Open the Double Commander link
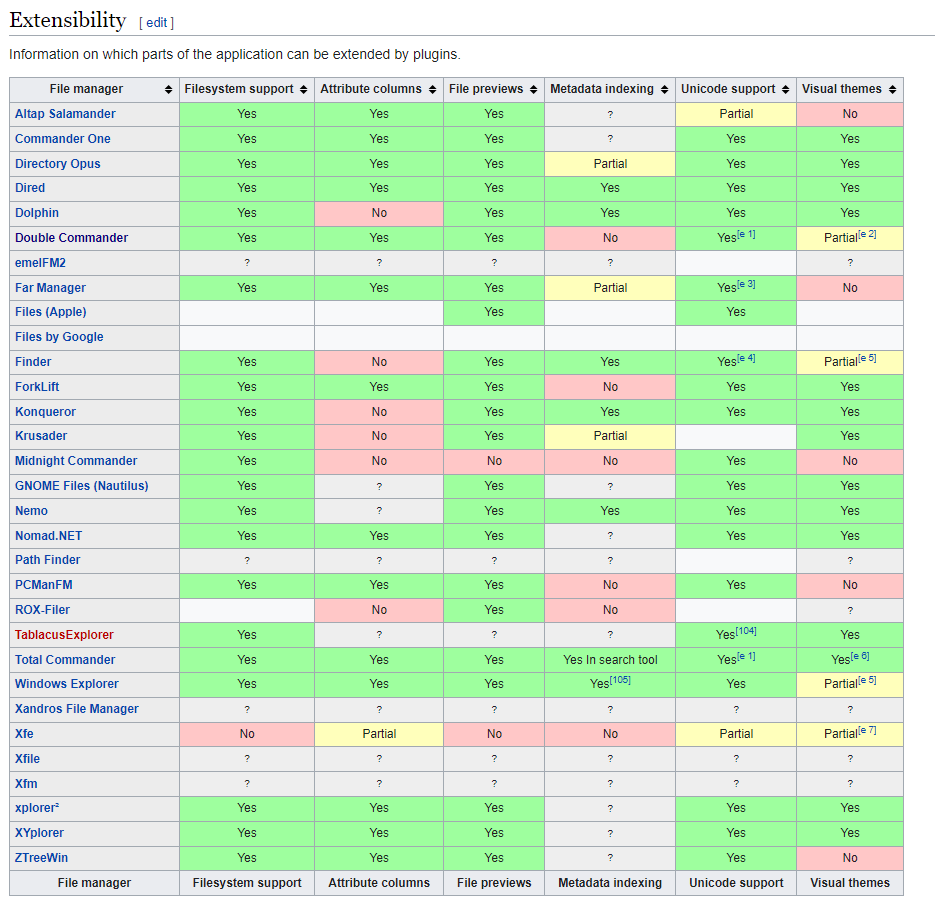Screen dimensions: 935x906 [71, 238]
